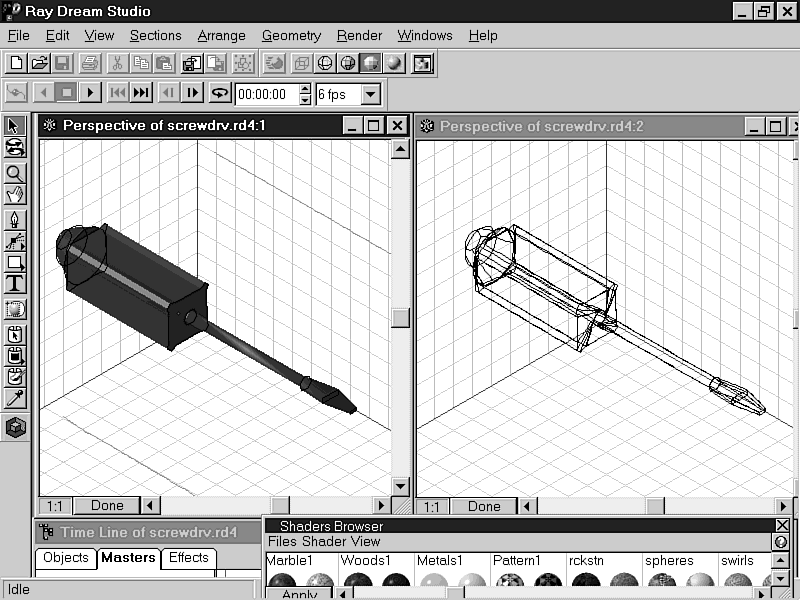Click the Print toolbar icon
Viewport: 800px width, 600px height.
pos(89,63)
